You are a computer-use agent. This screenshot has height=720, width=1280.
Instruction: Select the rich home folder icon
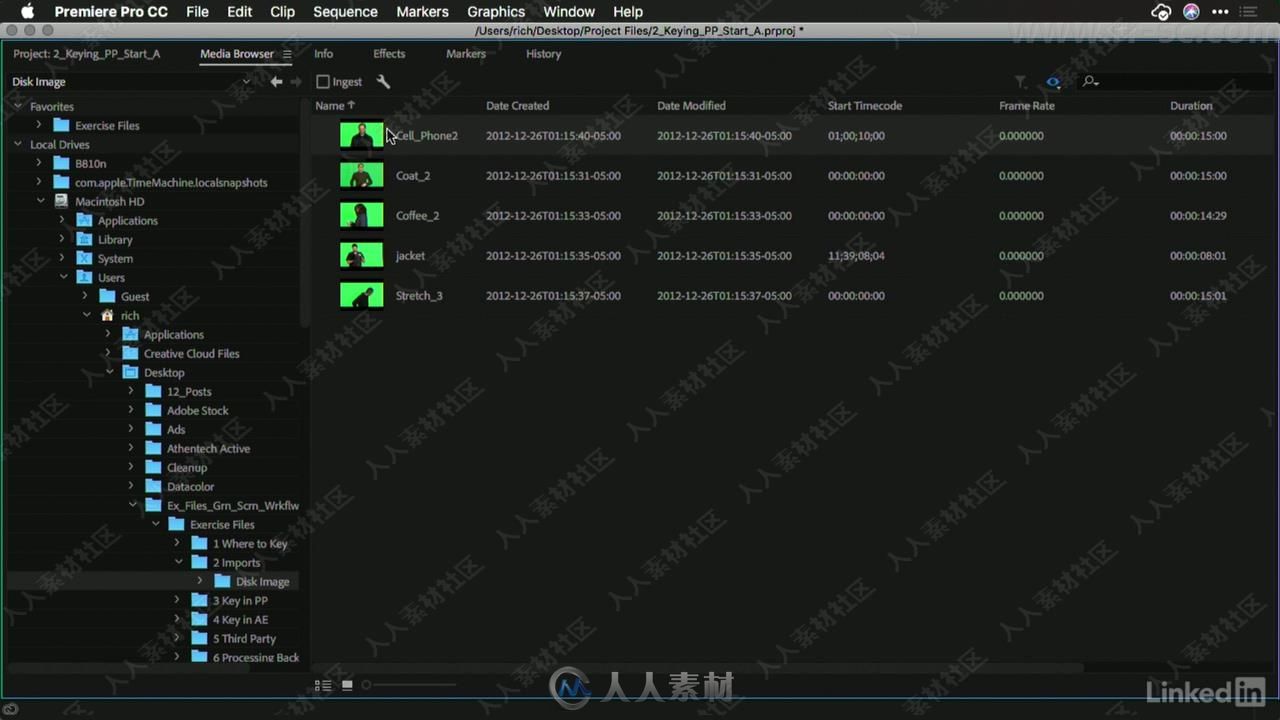pyautogui.click(x=107, y=315)
